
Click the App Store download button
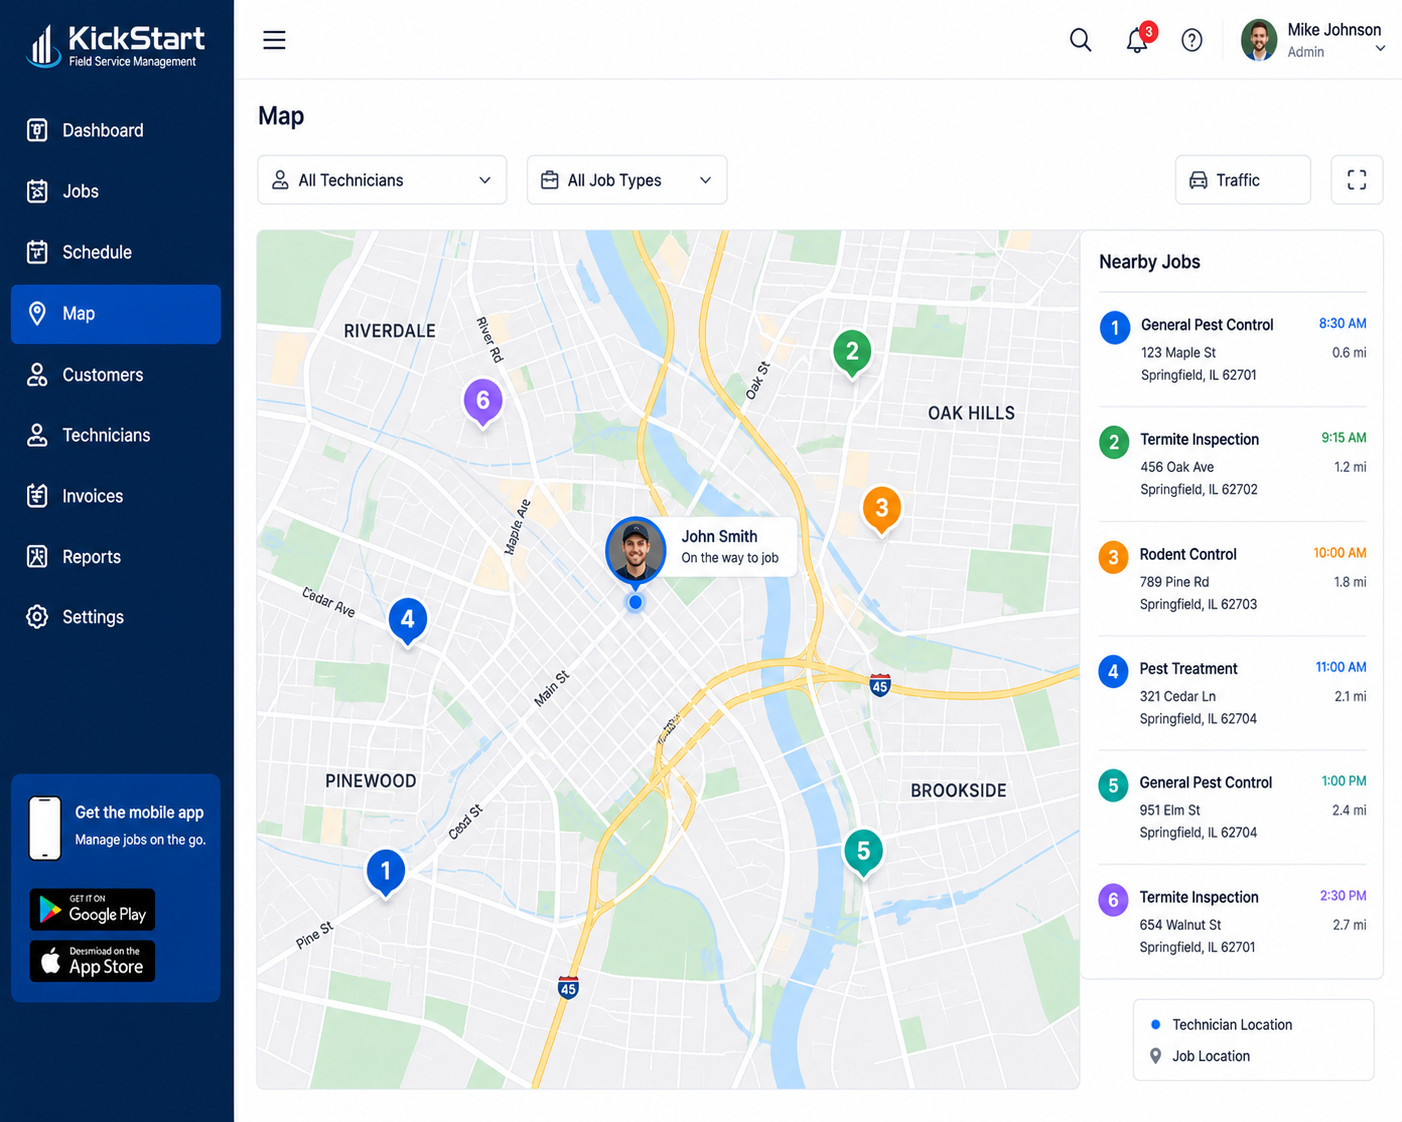[92, 961]
